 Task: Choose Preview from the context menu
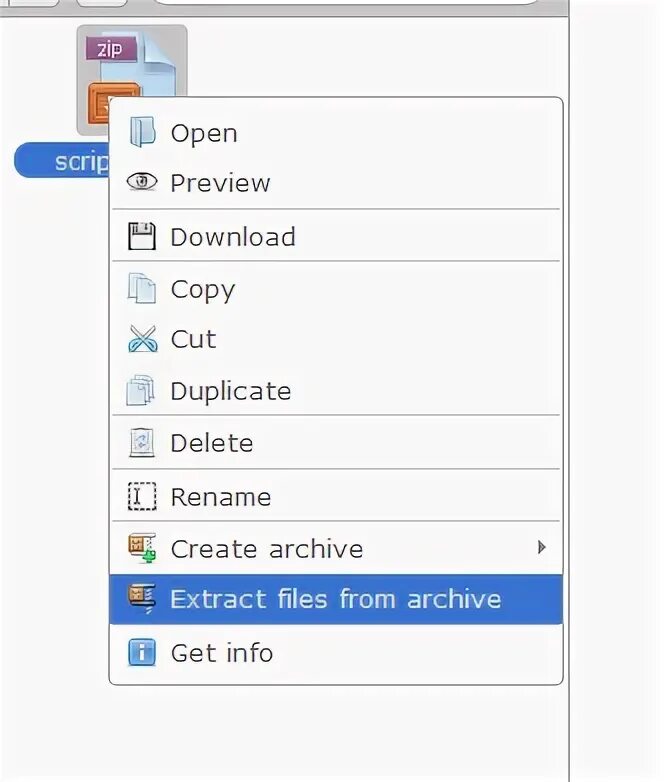coord(336,183)
